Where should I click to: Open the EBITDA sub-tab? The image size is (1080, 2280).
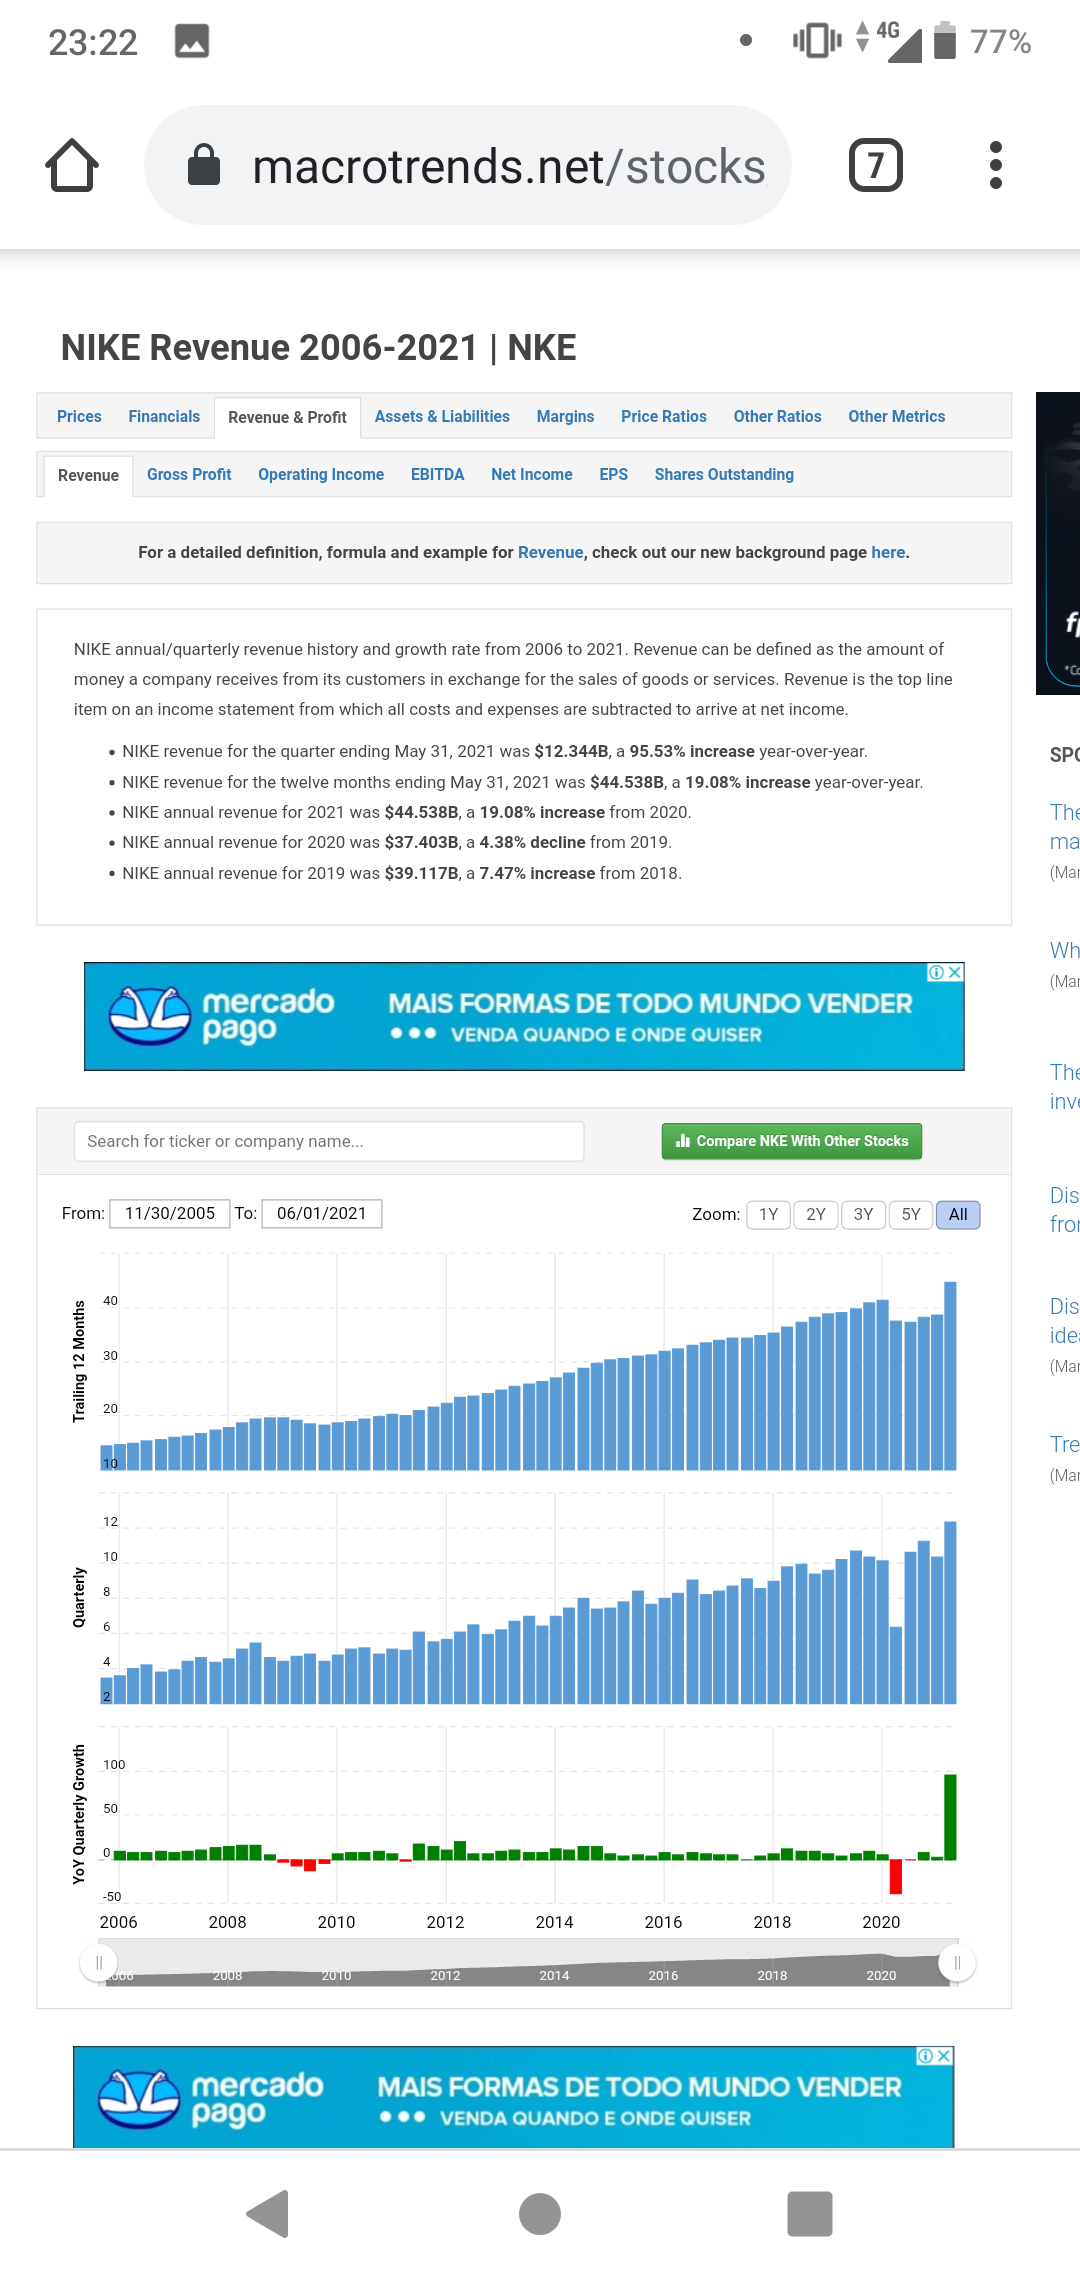coord(437,474)
